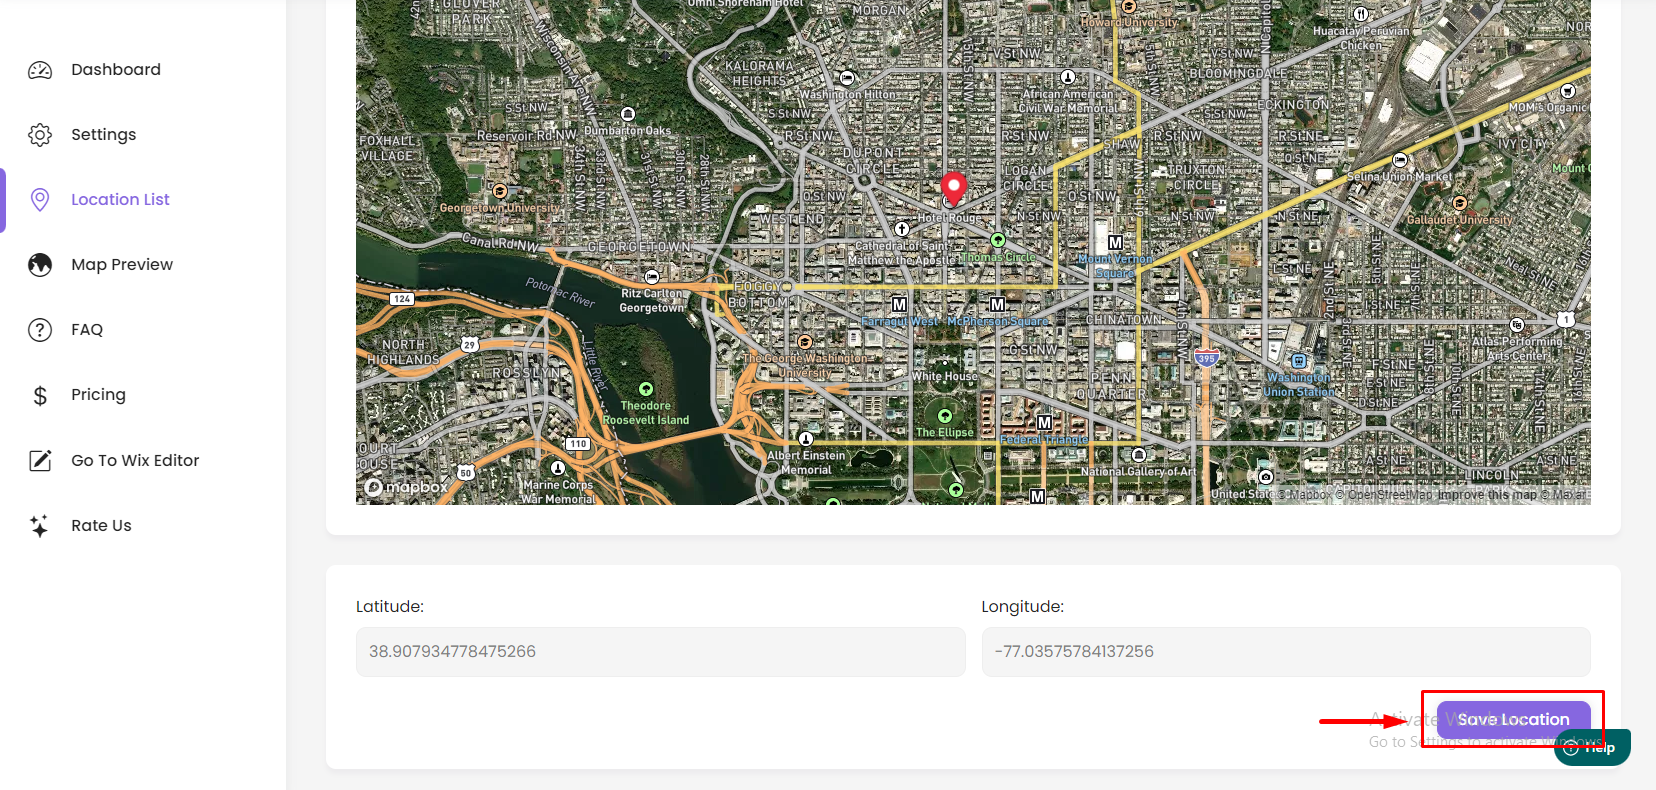1656x790 pixels.
Task: Click the National Gallery of Art marker
Action: [x=1138, y=455]
